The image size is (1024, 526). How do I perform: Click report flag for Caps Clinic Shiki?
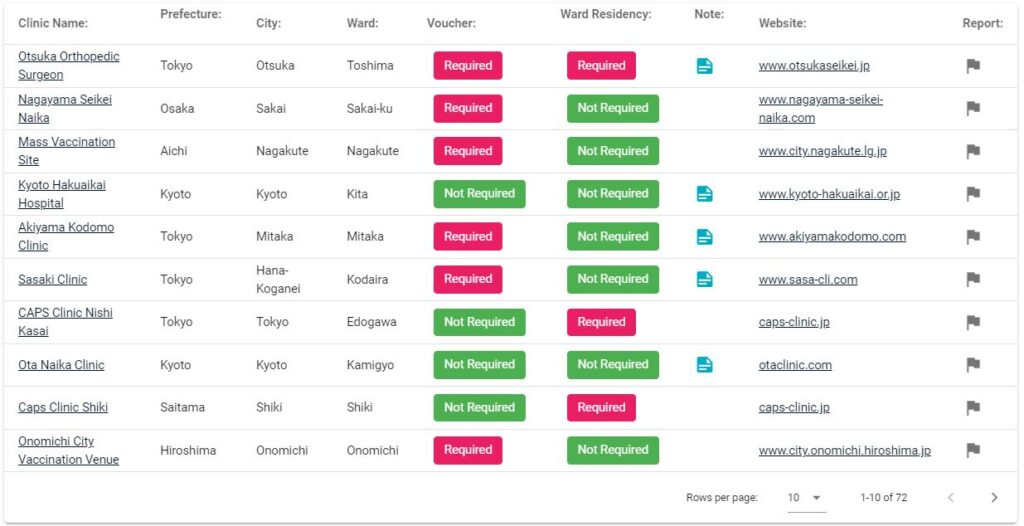(973, 408)
